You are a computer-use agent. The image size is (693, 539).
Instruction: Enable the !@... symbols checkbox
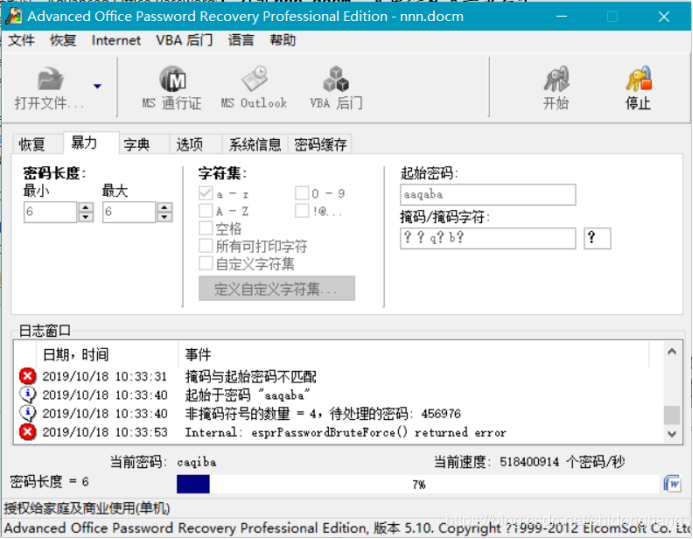[x=302, y=211]
